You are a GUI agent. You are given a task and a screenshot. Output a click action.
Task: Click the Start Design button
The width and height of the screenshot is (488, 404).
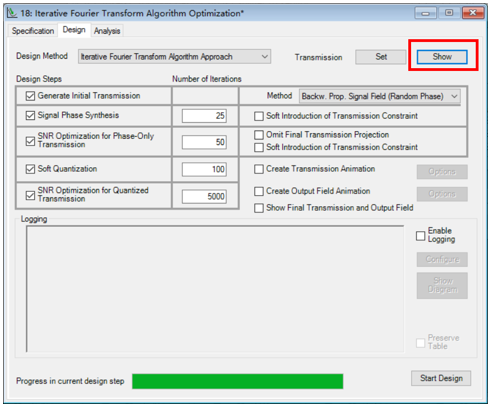tap(441, 378)
